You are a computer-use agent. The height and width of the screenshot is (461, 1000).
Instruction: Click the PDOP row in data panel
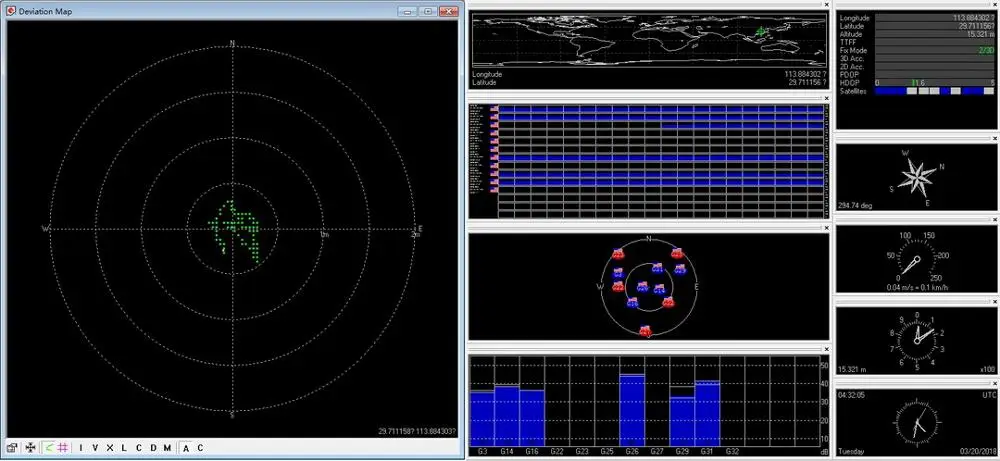point(917,75)
